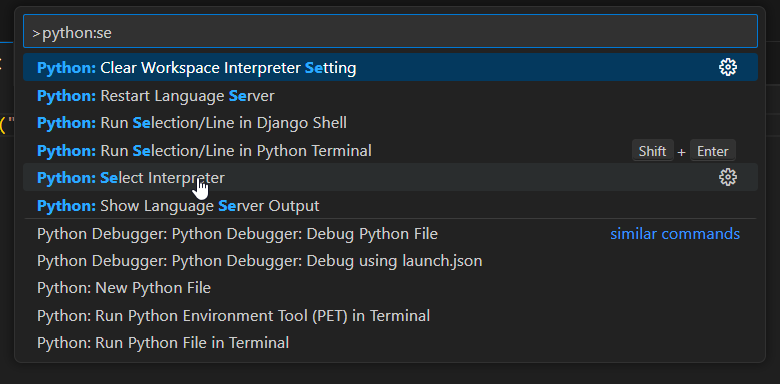Pick Run Selection/Line in Python Terminal
This screenshot has width=780, height=384.
pos(390,150)
